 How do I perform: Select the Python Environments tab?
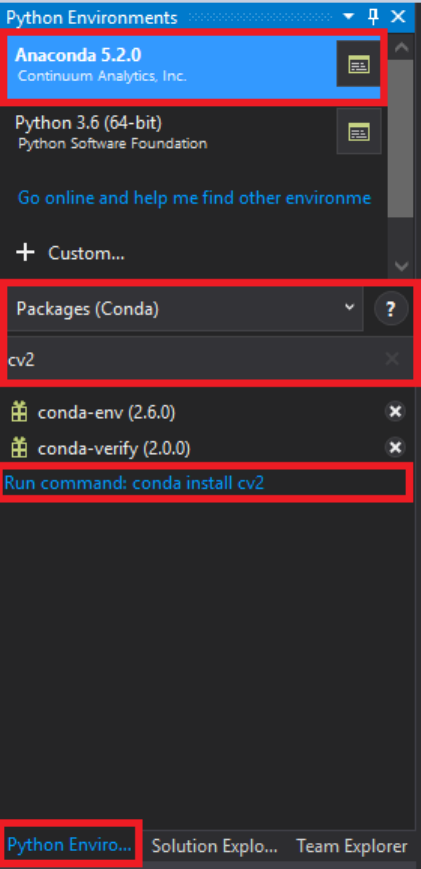[x=70, y=845]
